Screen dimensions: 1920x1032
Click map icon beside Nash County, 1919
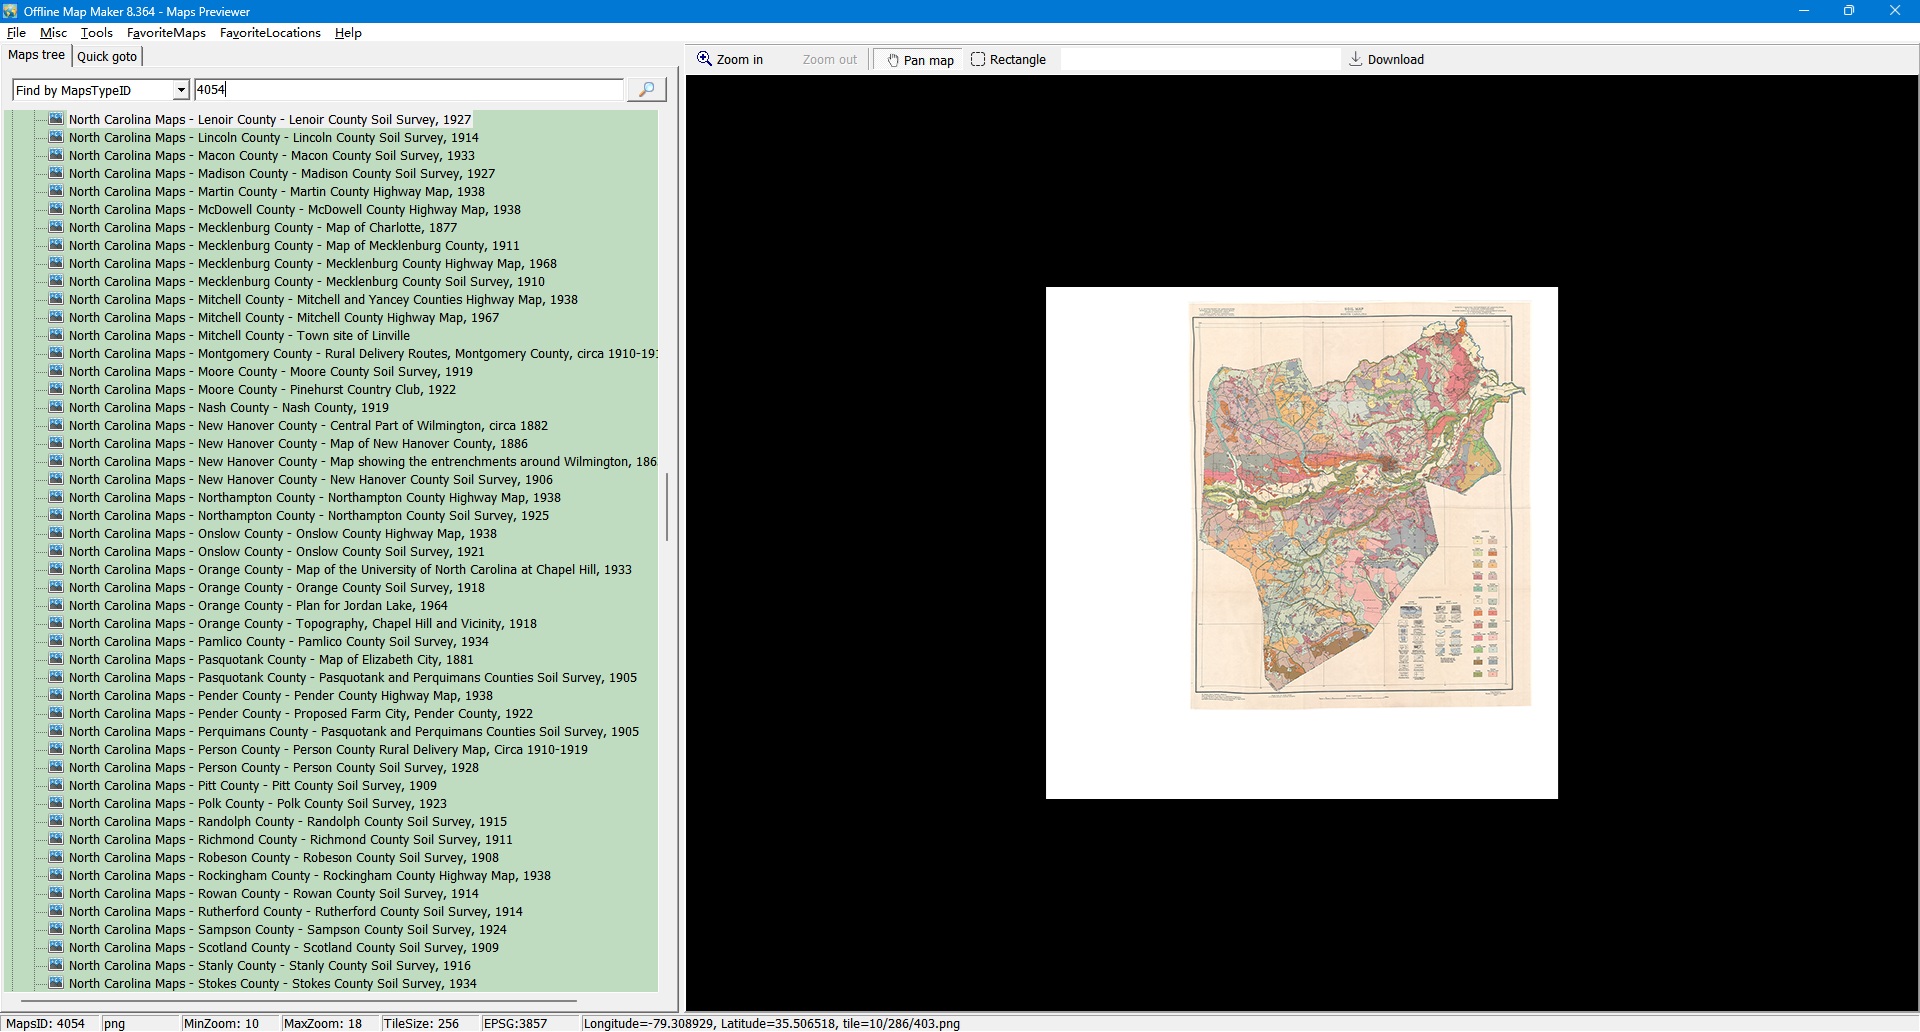coord(57,407)
